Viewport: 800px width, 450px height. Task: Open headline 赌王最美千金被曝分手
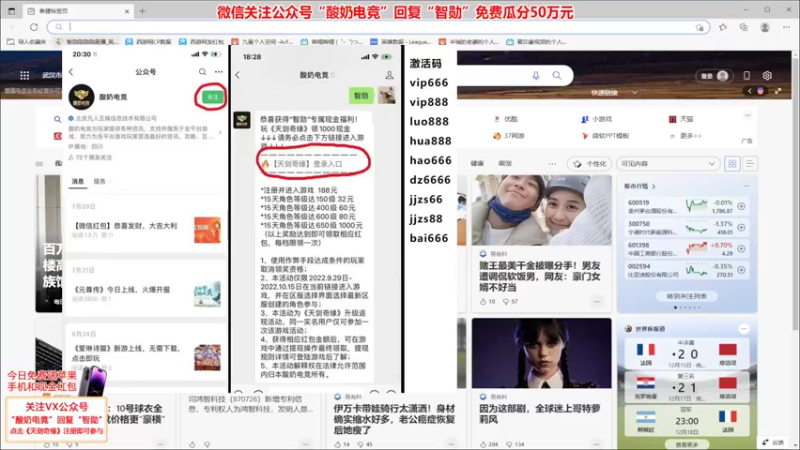click(x=540, y=276)
